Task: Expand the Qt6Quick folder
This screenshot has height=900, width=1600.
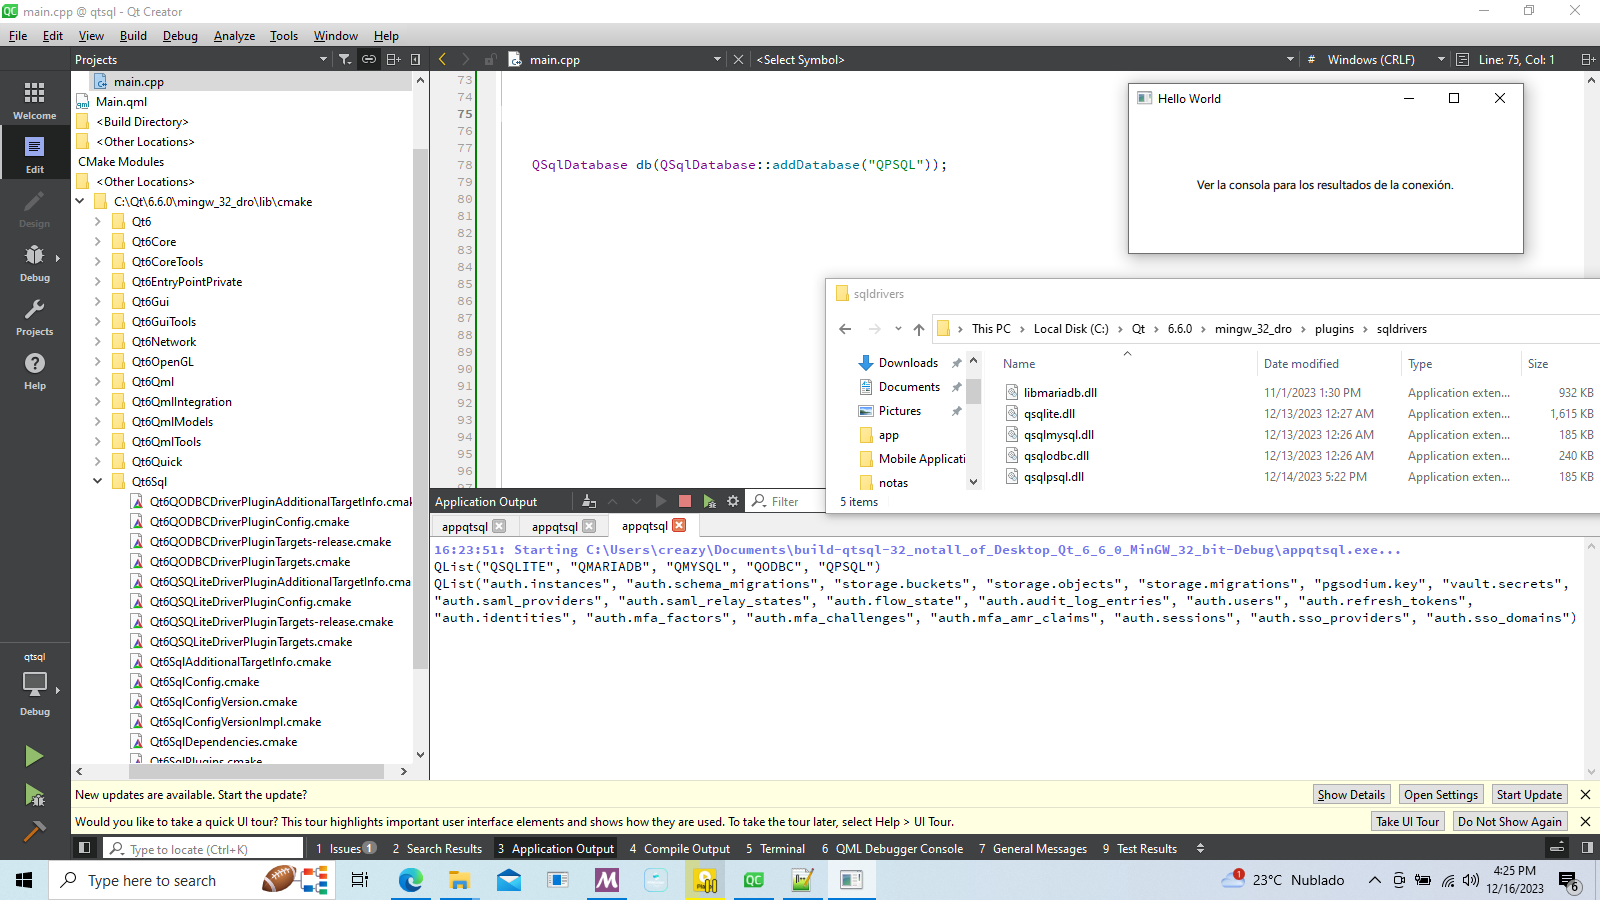Action: (x=98, y=461)
